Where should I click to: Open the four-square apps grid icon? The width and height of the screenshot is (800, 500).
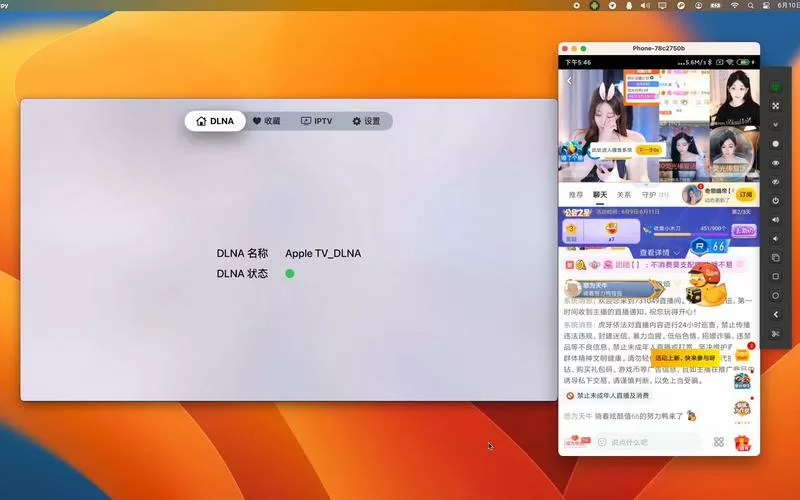click(x=719, y=442)
